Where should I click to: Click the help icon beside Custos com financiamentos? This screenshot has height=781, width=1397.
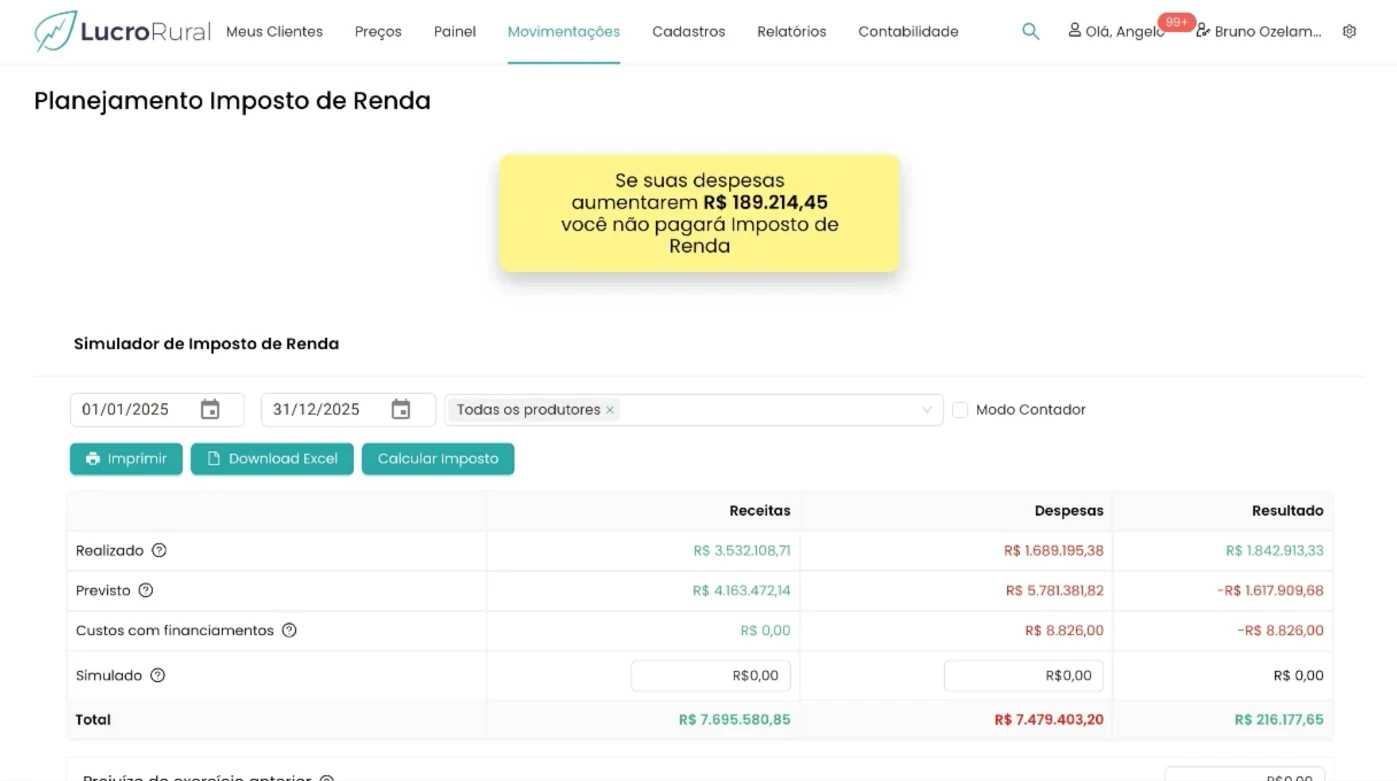coord(289,630)
